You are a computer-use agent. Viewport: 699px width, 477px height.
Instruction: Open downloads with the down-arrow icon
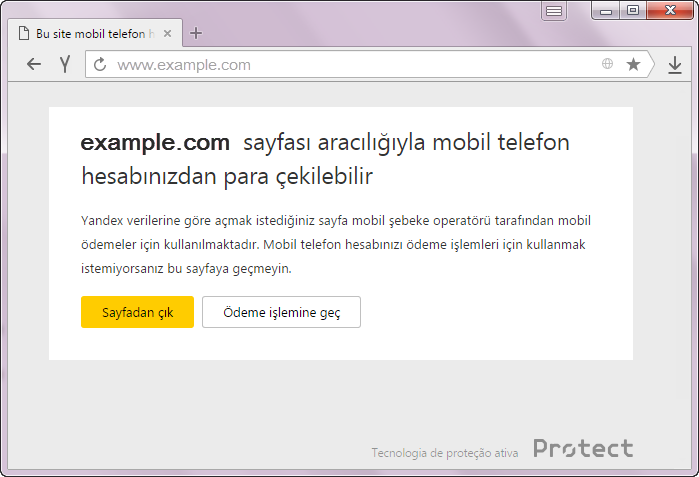(675, 65)
